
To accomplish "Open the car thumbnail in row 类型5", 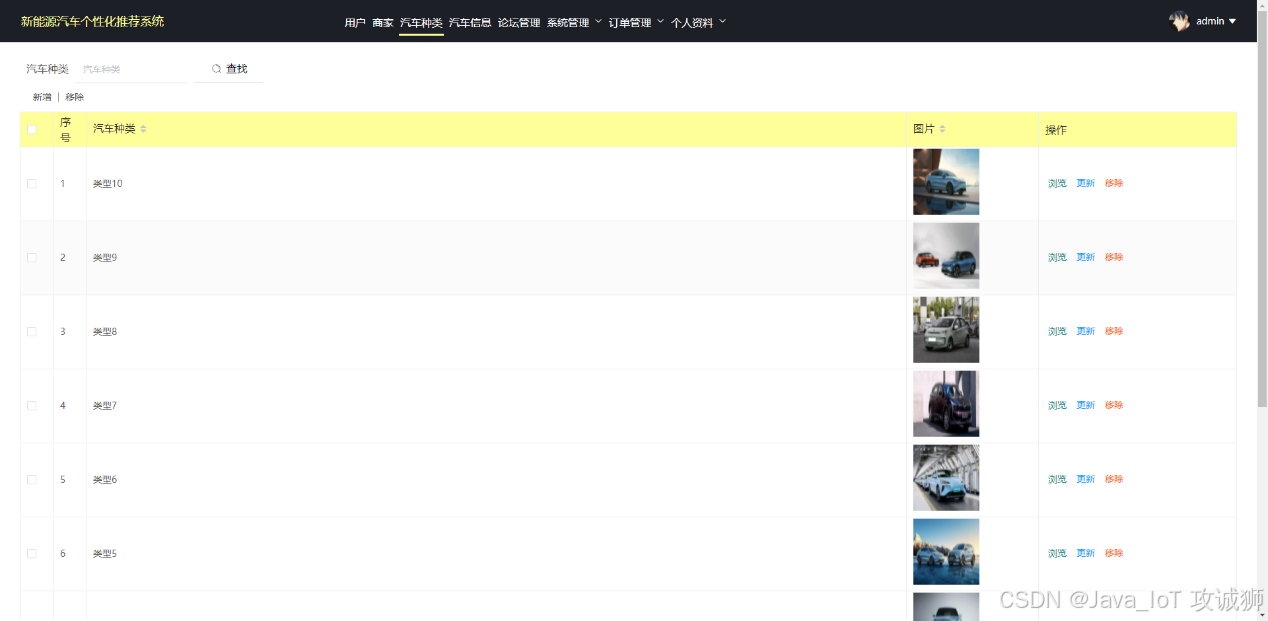I will tap(946, 552).
